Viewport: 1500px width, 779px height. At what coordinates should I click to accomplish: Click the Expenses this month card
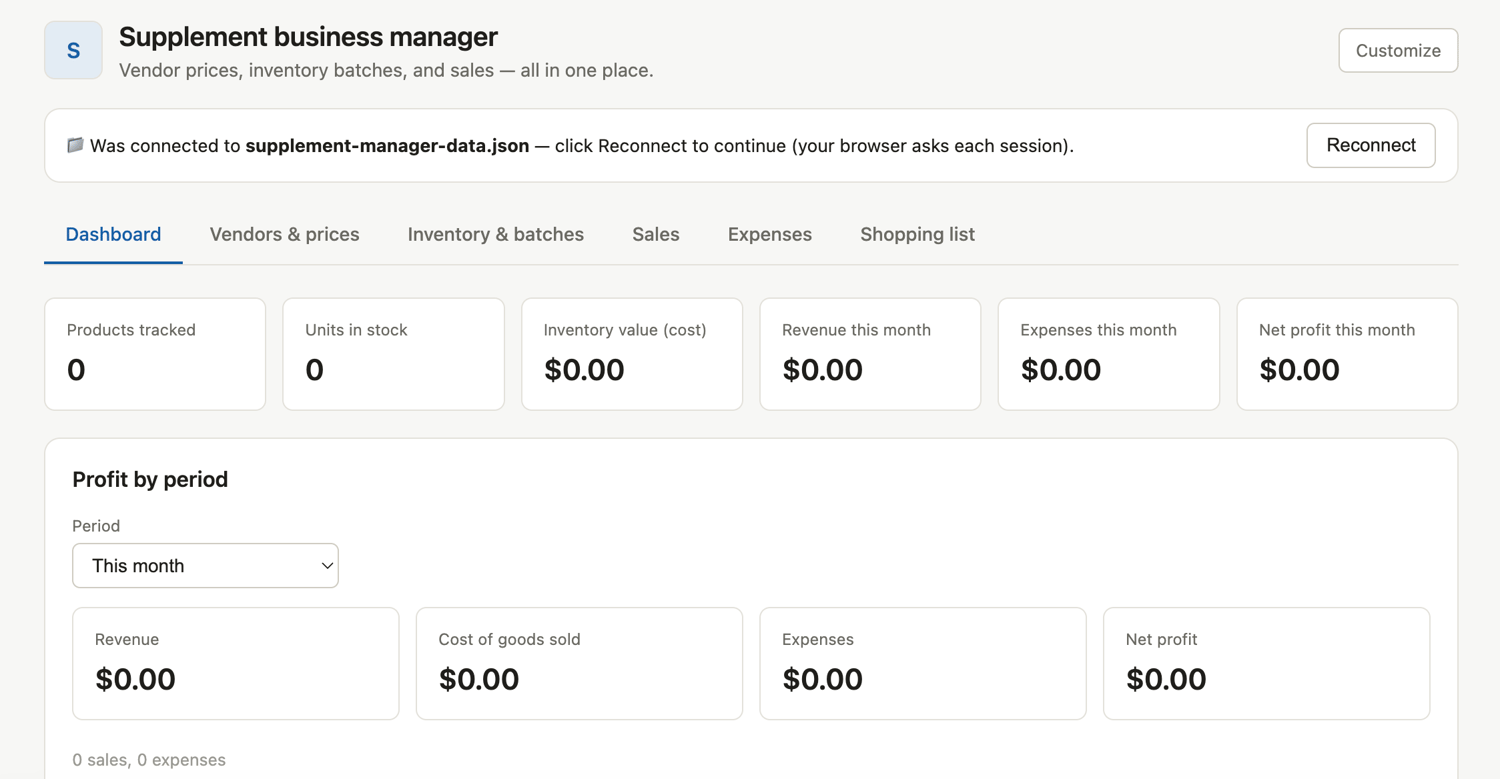coord(1109,354)
